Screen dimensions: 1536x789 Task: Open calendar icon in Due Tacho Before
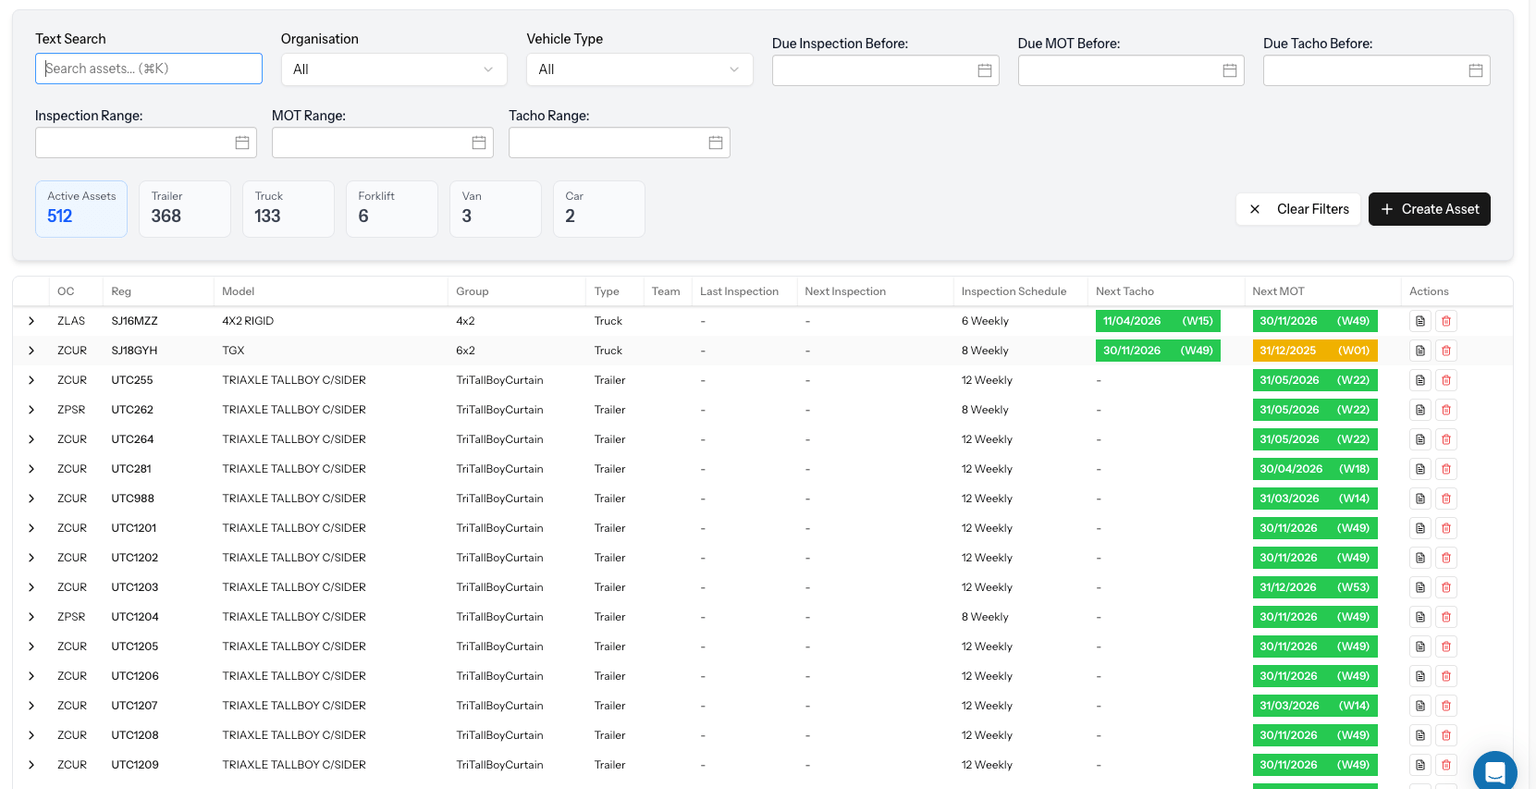coord(1475,70)
